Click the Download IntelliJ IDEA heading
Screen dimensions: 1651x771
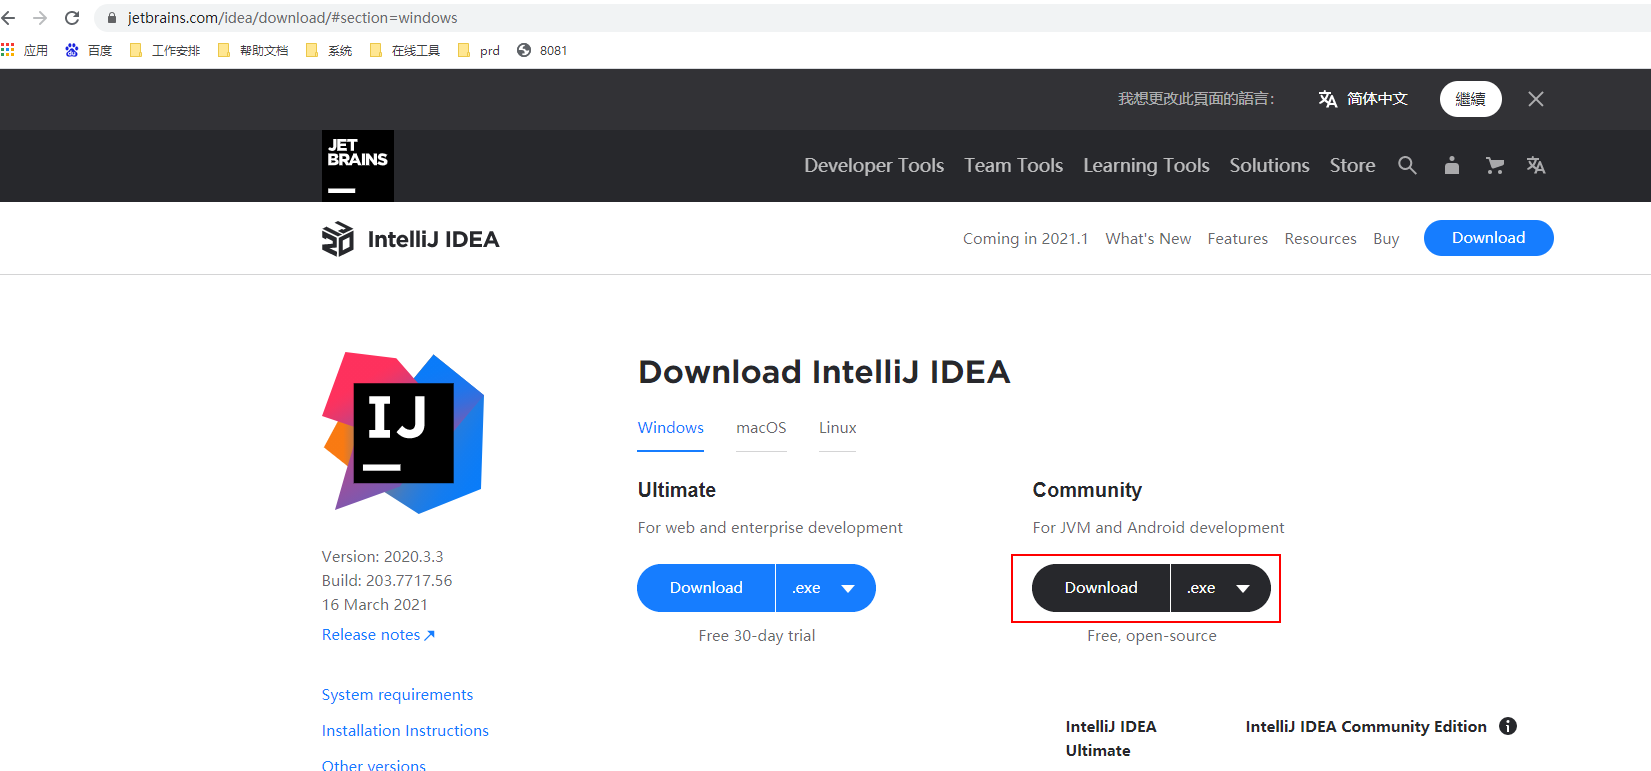(x=824, y=372)
